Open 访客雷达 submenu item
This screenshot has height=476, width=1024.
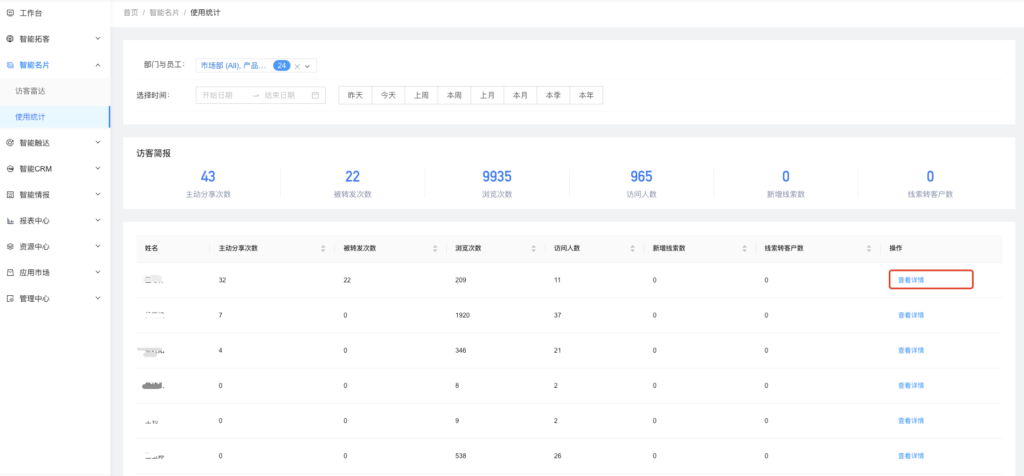[30, 91]
